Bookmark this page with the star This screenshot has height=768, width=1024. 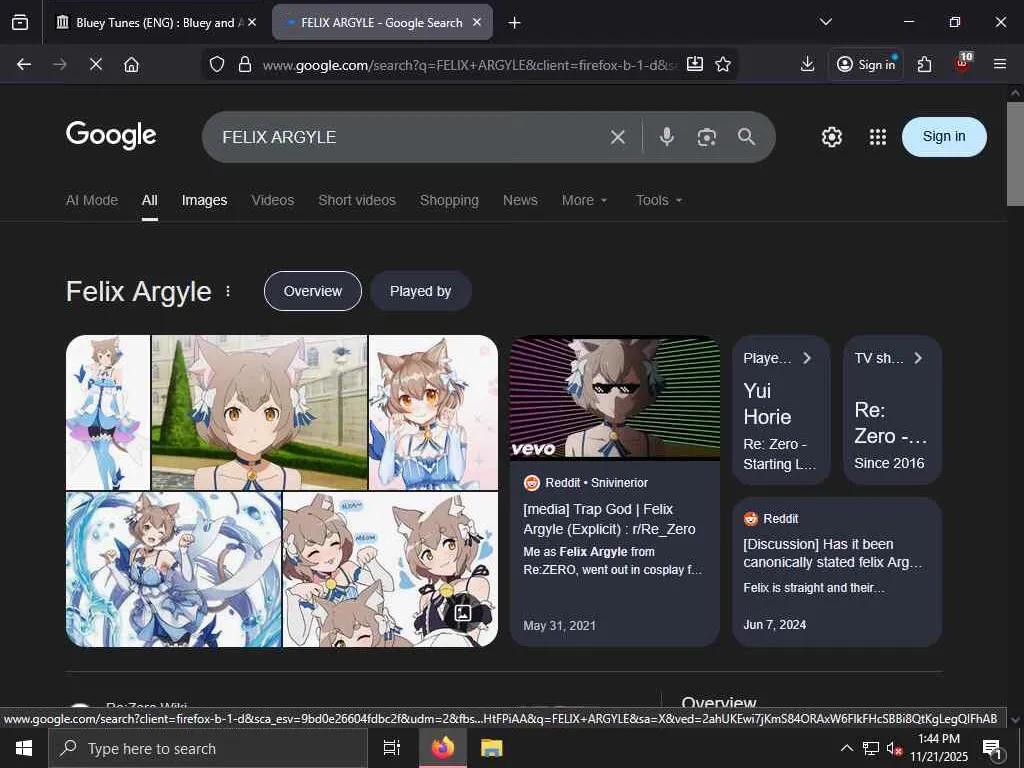point(722,64)
